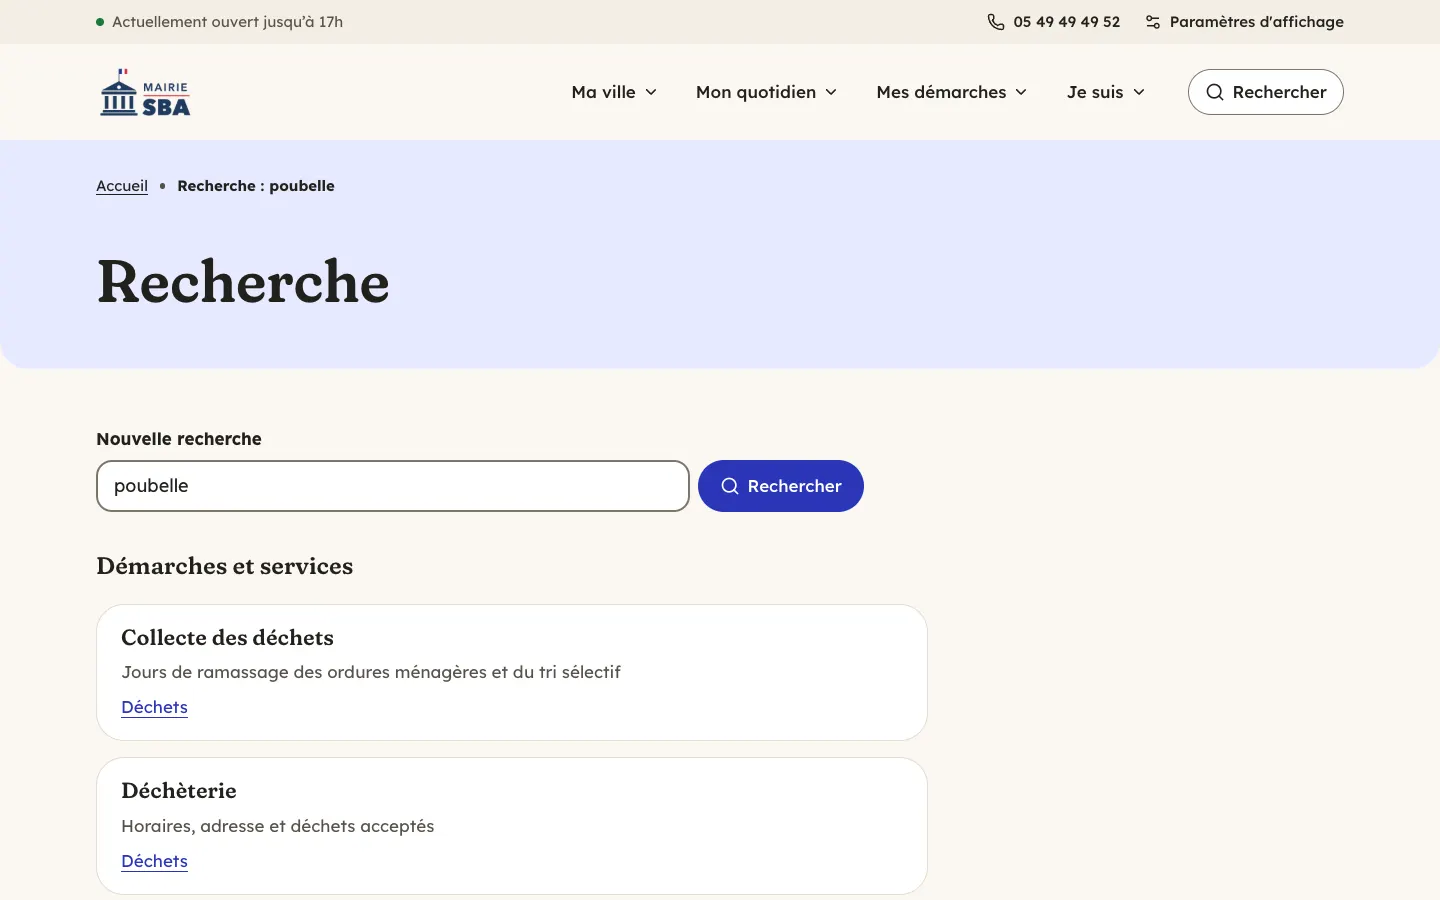Click the 'Nouvelle recherche' label

coord(179,439)
